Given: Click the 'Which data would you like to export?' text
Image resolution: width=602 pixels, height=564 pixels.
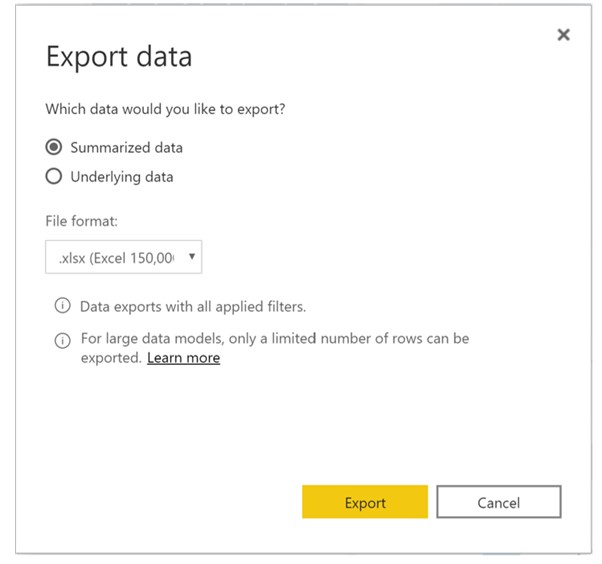Looking at the screenshot, I should [165, 109].
